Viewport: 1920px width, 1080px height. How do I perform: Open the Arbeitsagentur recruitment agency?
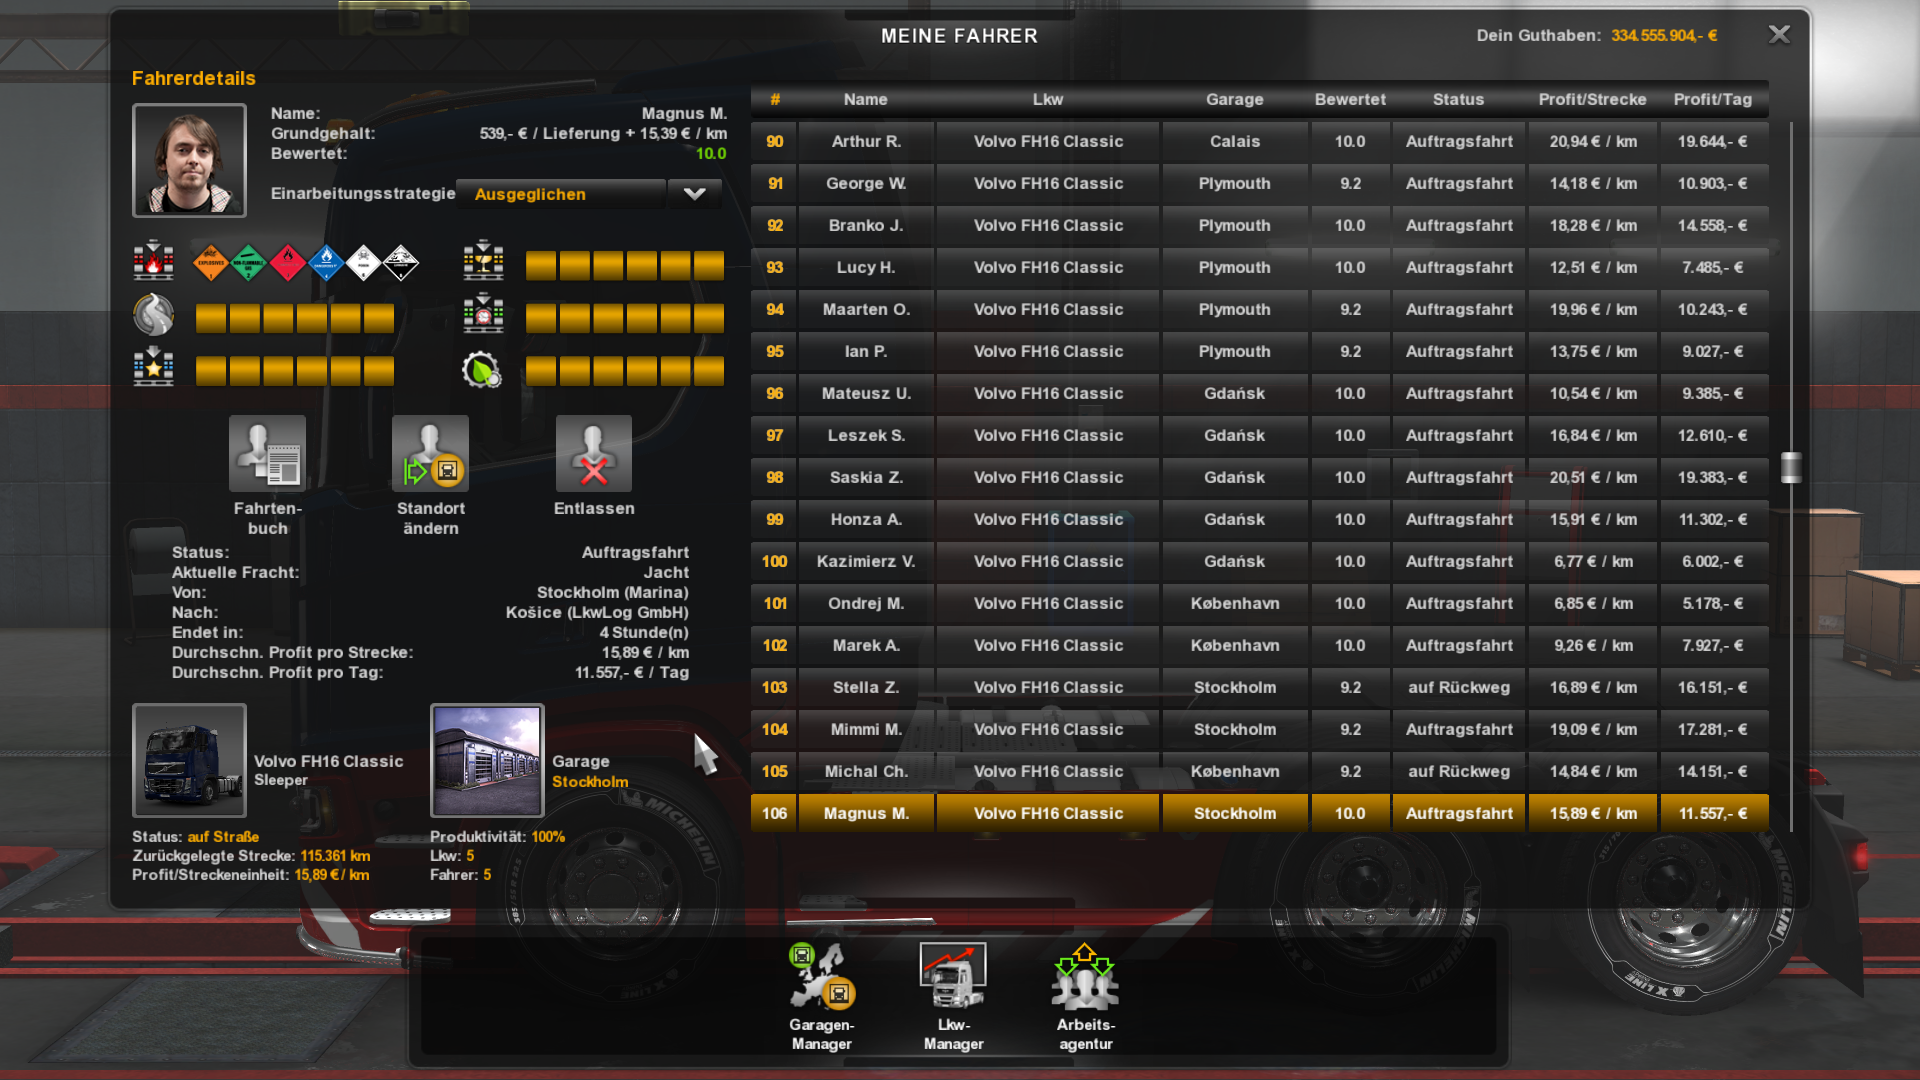[1085, 978]
